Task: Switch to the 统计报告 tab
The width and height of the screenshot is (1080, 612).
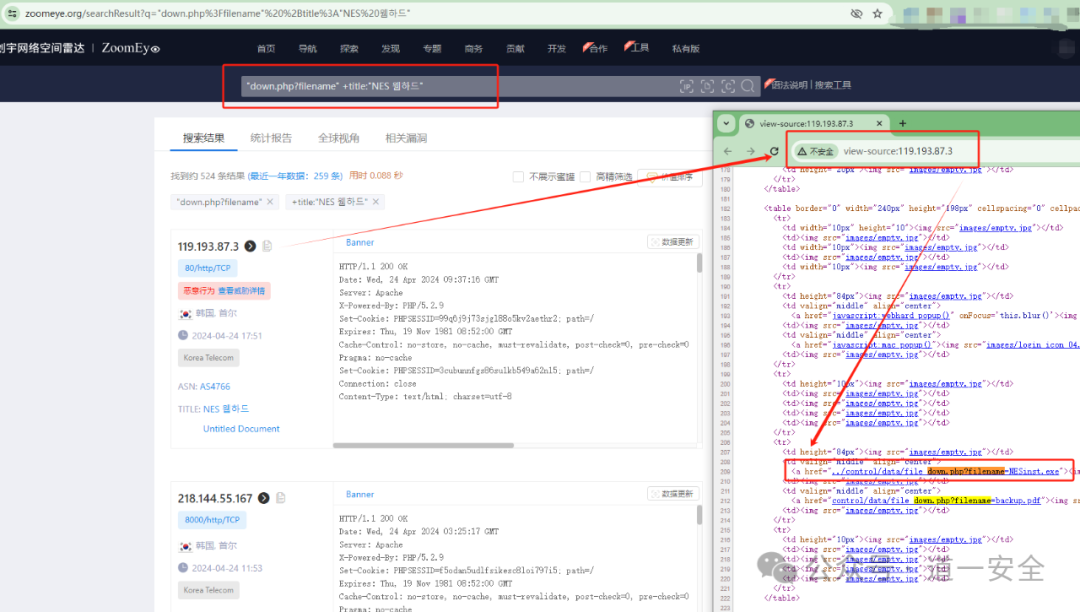Action: pos(271,138)
